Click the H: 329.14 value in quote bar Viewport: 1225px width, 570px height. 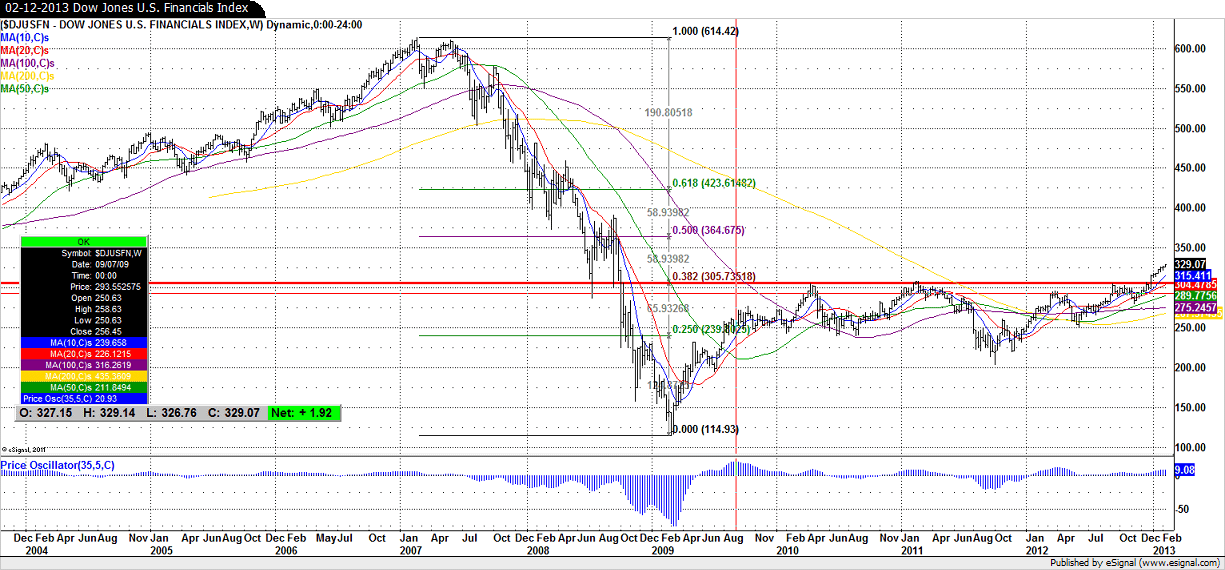[109, 413]
